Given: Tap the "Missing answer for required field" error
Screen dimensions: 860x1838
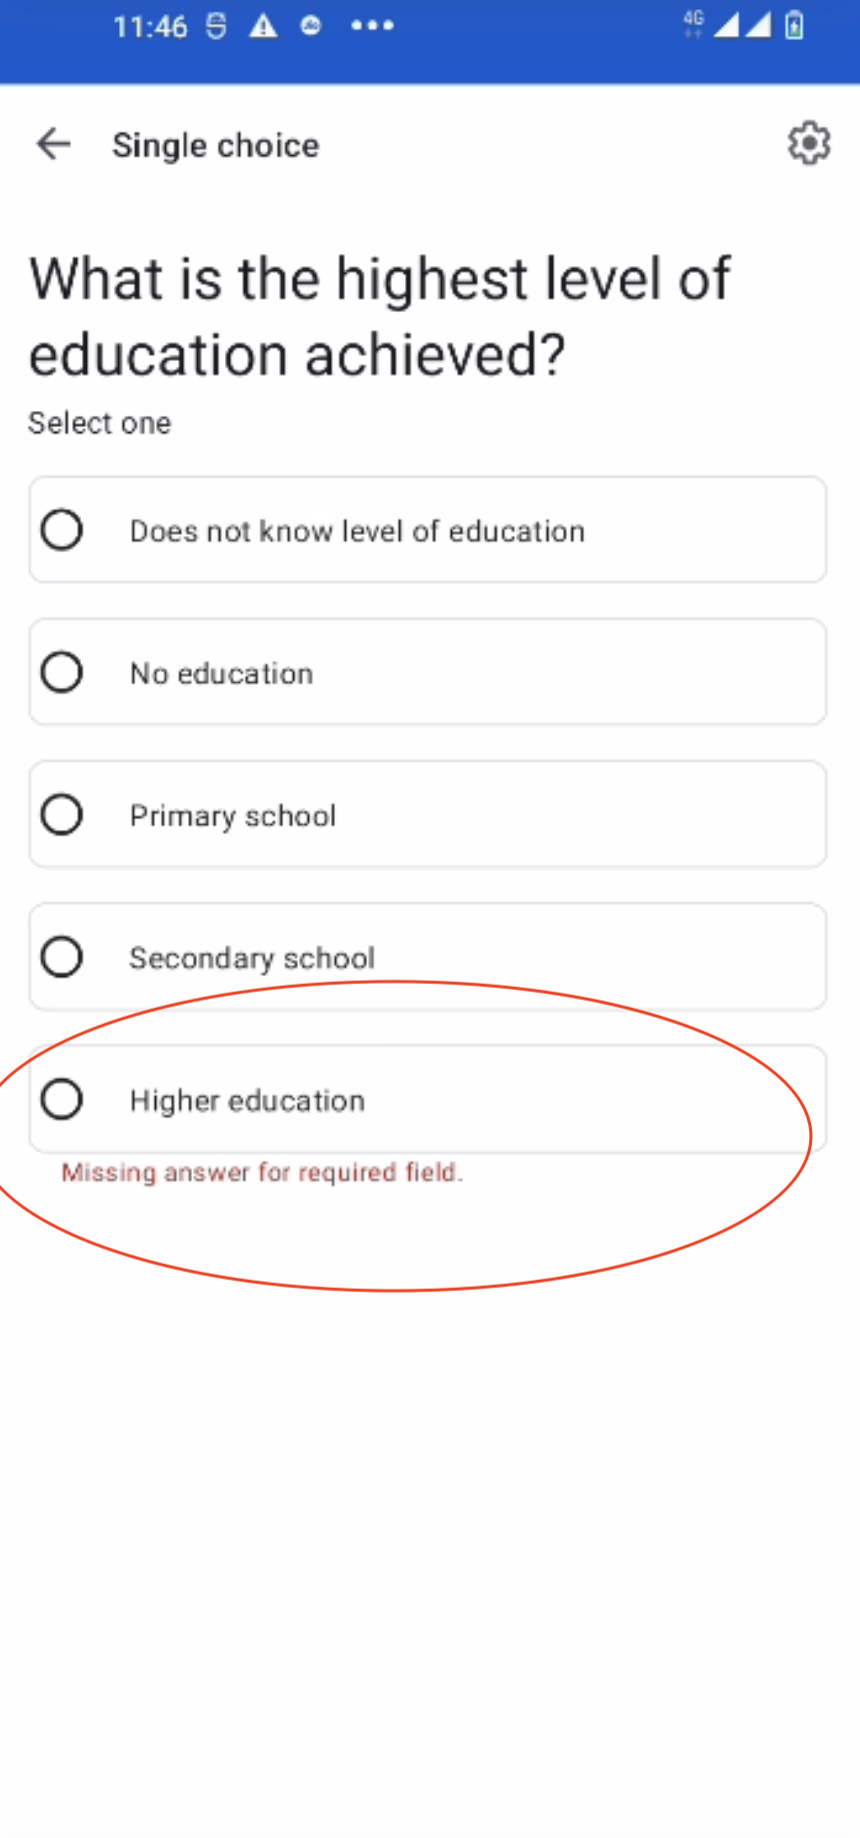Looking at the screenshot, I should click(x=263, y=1172).
